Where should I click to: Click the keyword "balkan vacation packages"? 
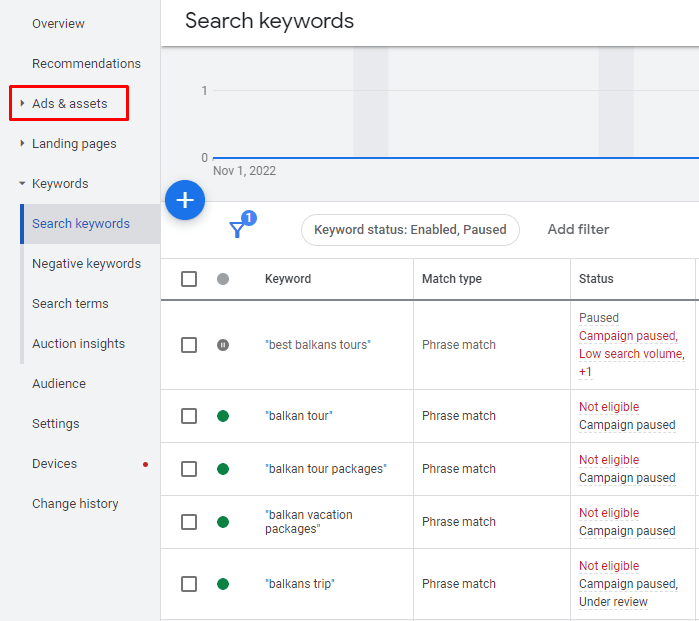pos(308,522)
